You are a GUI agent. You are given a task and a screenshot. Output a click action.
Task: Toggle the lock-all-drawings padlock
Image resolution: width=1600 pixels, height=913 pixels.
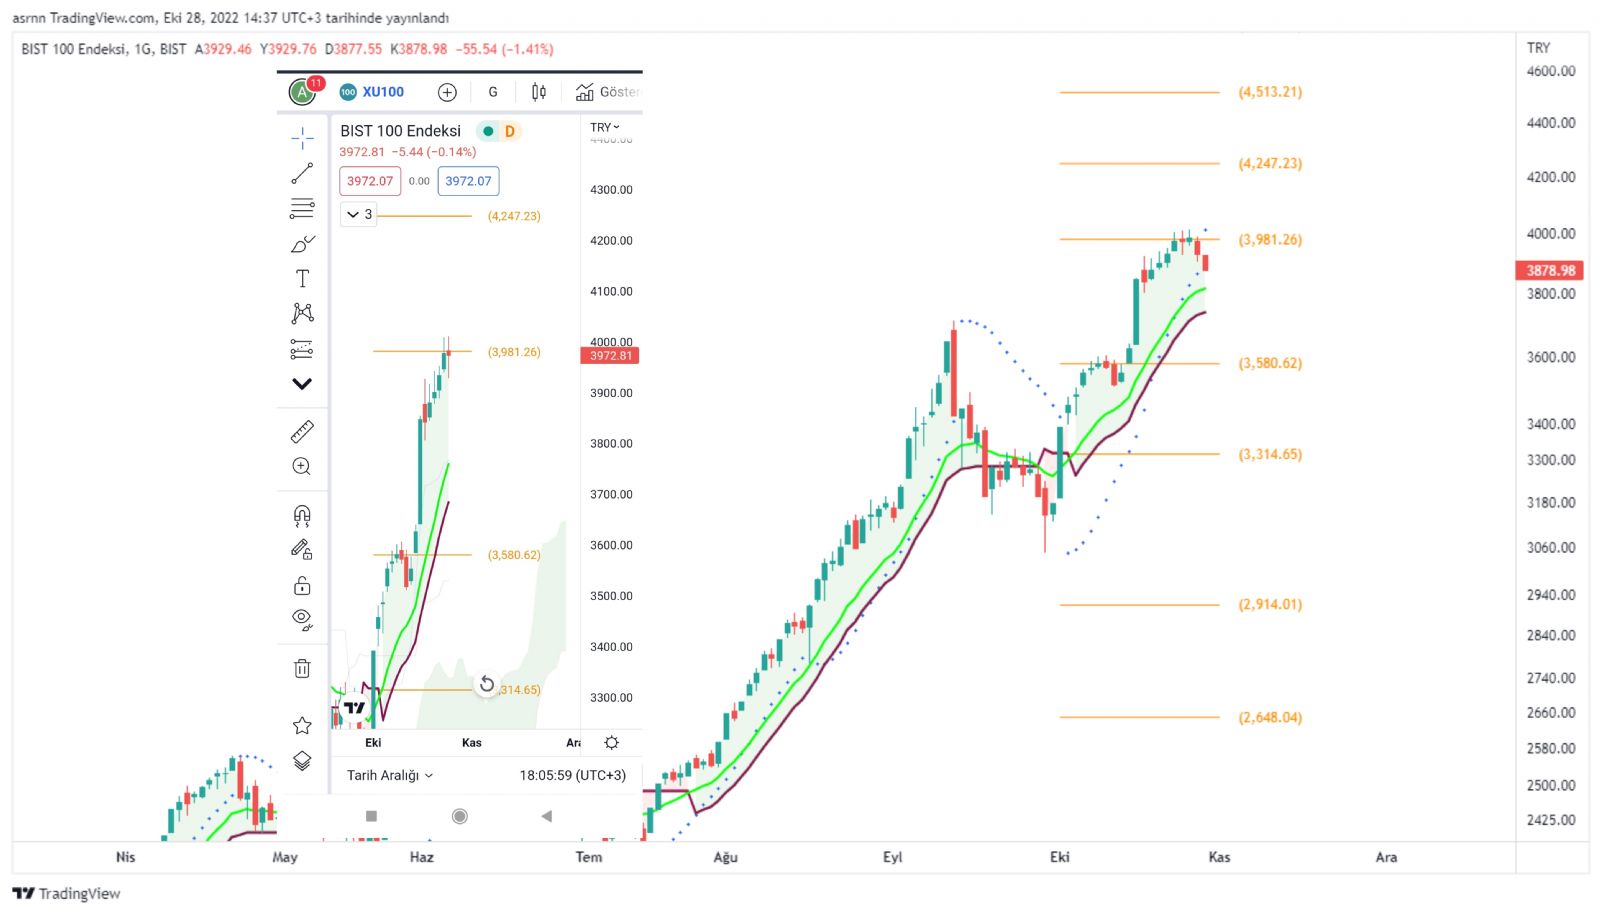click(x=302, y=585)
